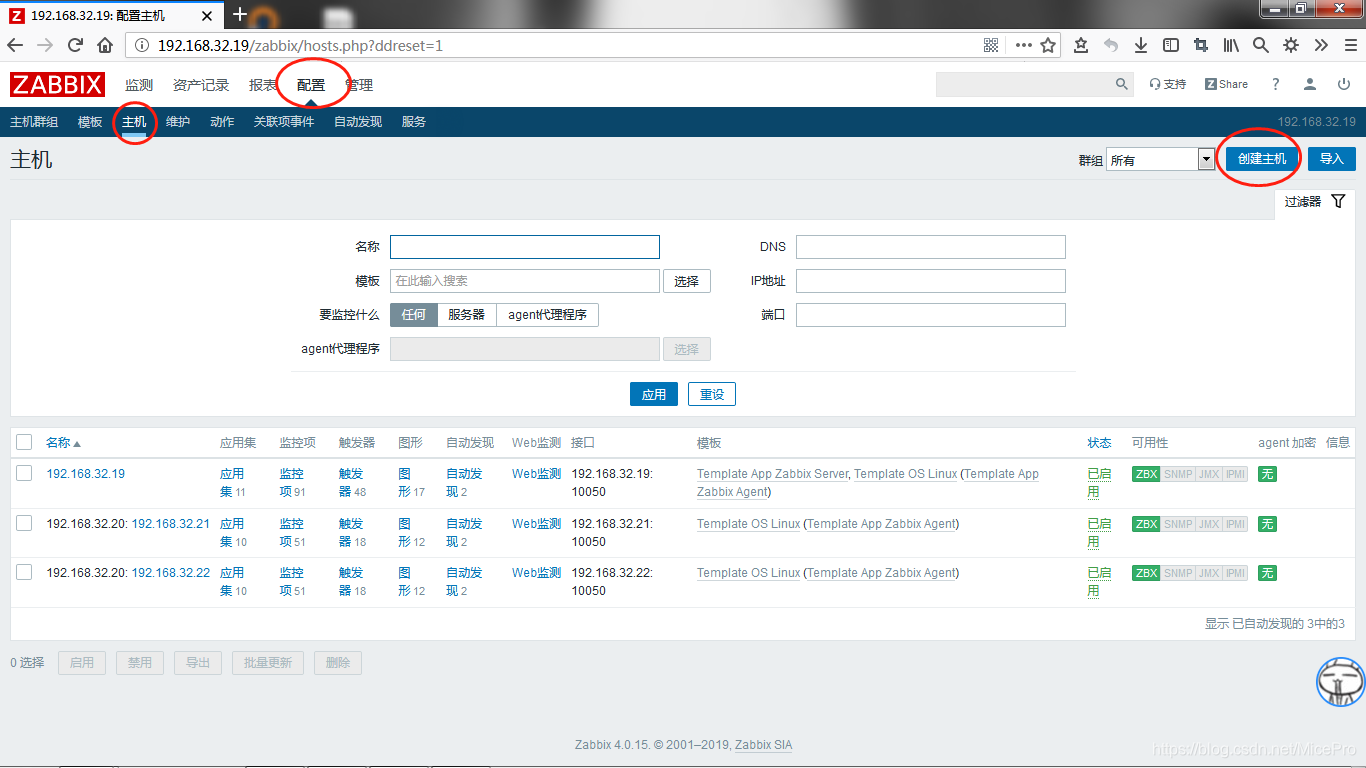Click 已启用 status of host 192.168.32.21
Screen dimensions: 1366x768
point(1099,532)
